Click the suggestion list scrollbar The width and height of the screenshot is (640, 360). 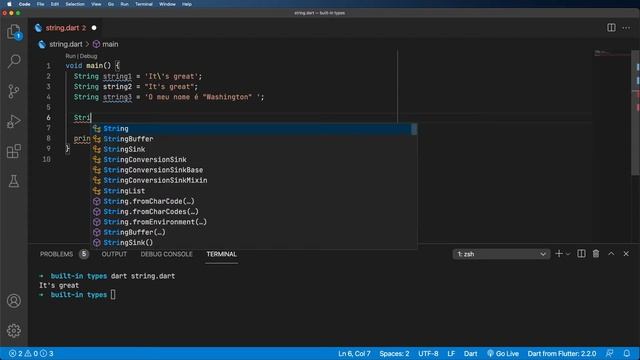(x=414, y=129)
